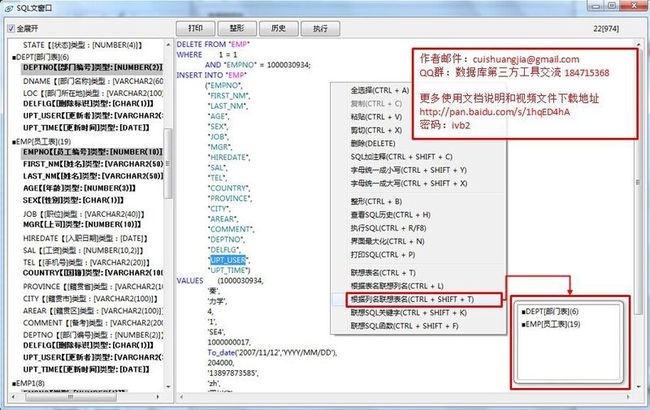The height and width of the screenshot is (410, 650).
Task: Select EMPNO【员工编号】 tree row
Action: [x=92, y=152]
